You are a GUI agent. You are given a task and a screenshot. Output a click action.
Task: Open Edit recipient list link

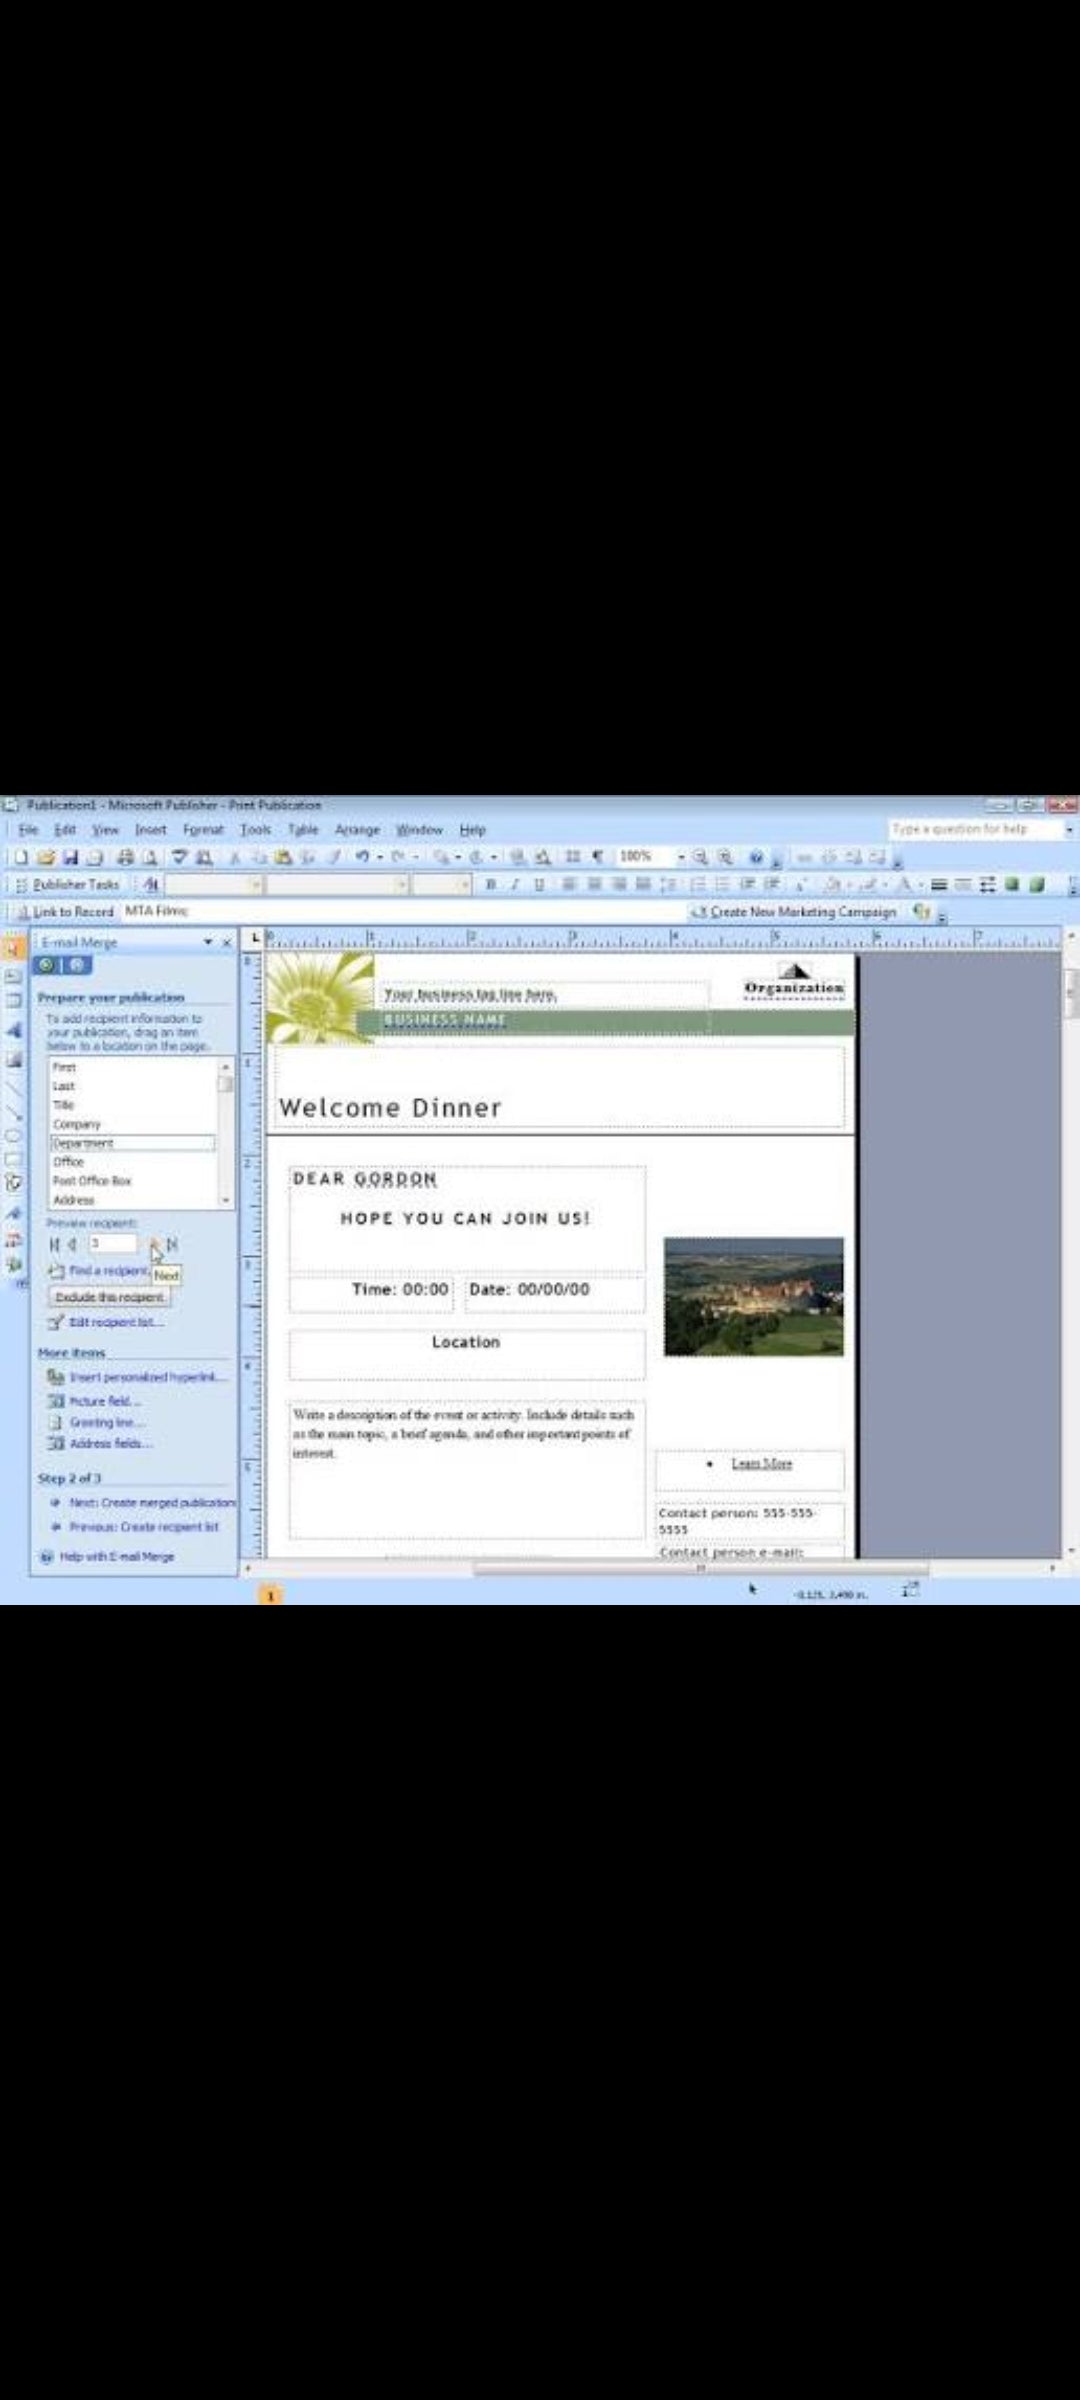pyautogui.click(x=116, y=1322)
